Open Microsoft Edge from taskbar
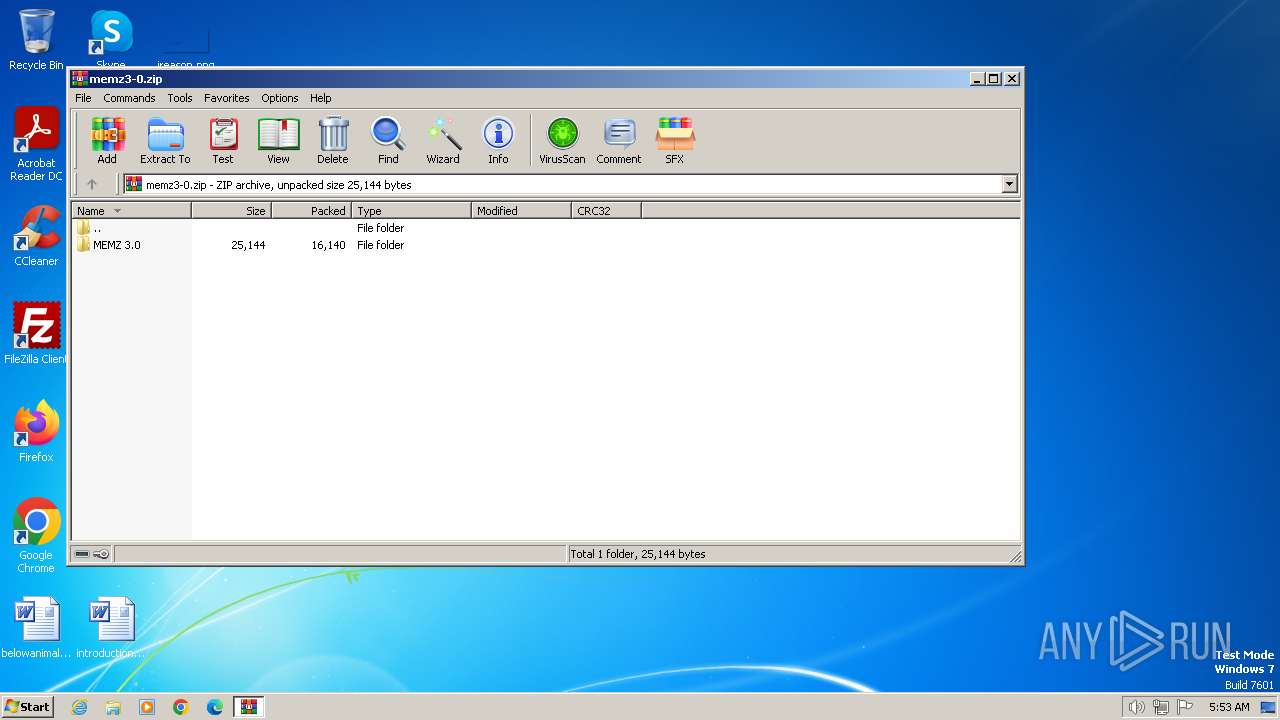Viewport: 1280px width, 720px height. coord(215,707)
